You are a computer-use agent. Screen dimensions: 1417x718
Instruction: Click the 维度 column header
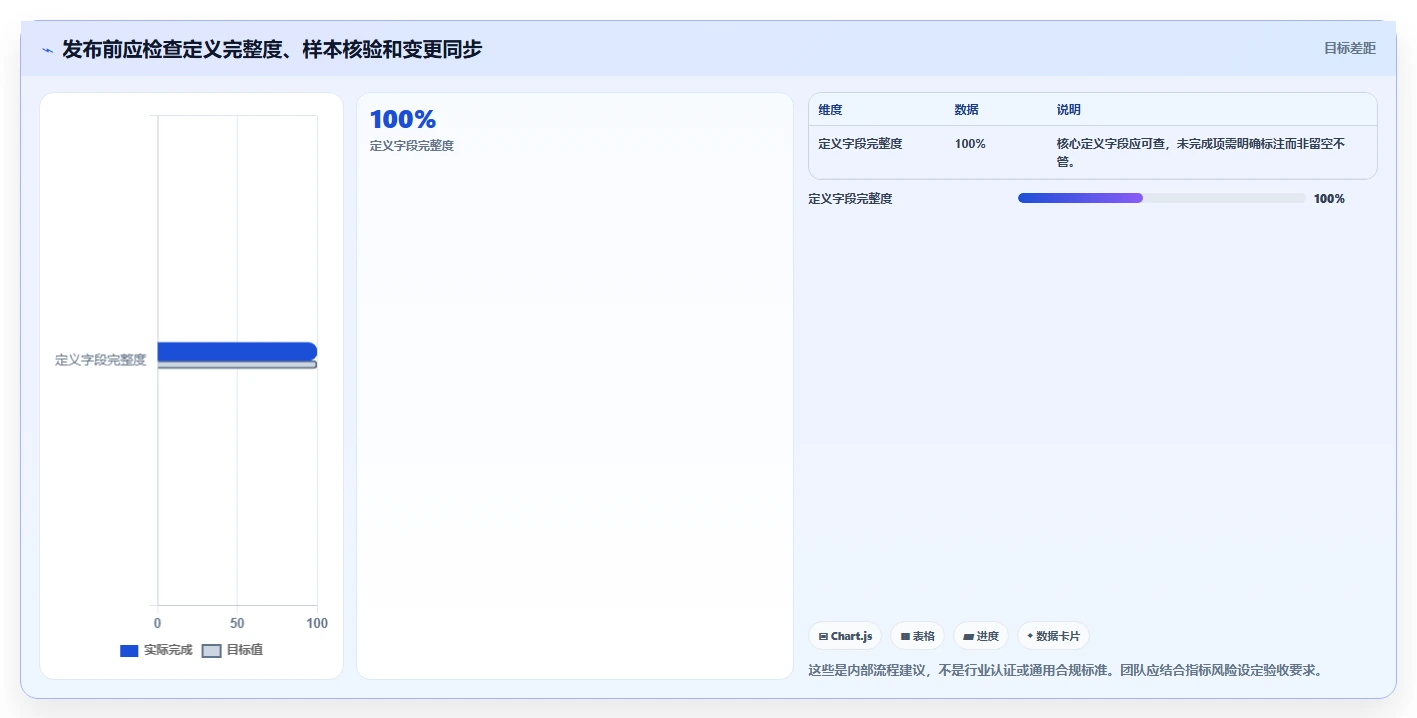pos(830,110)
